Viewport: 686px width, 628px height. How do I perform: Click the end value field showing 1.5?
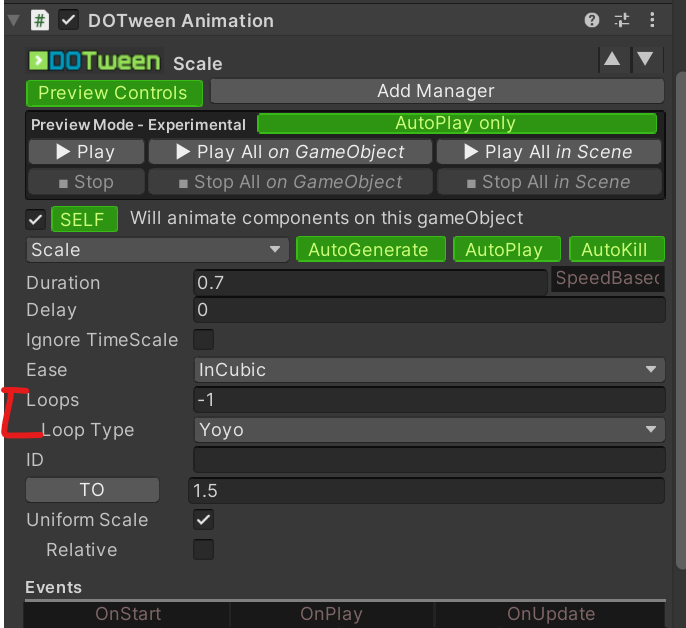click(x=426, y=490)
